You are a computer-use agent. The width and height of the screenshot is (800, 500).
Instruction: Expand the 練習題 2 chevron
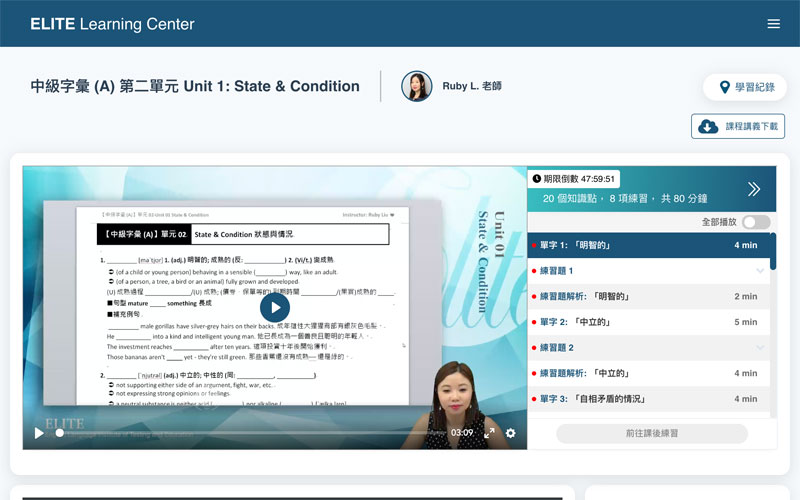760,348
